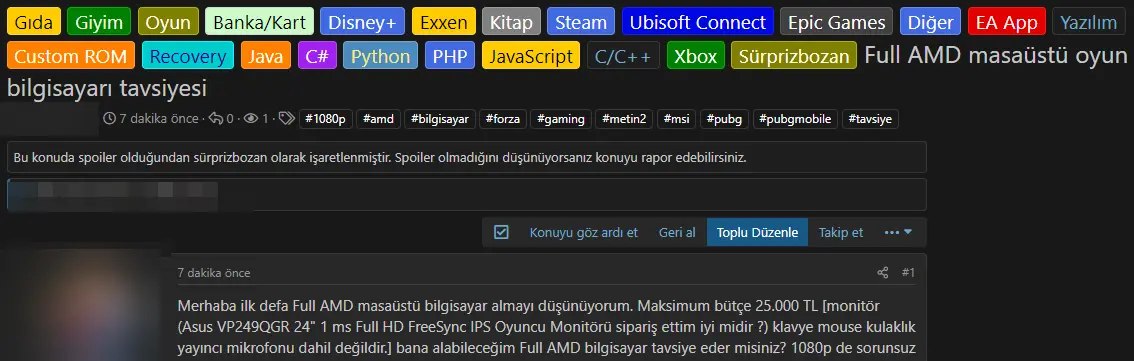Open the Kitap label
The height and width of the screenshot is (361, 1134).
pyautogui.click(x=511, y=22)
